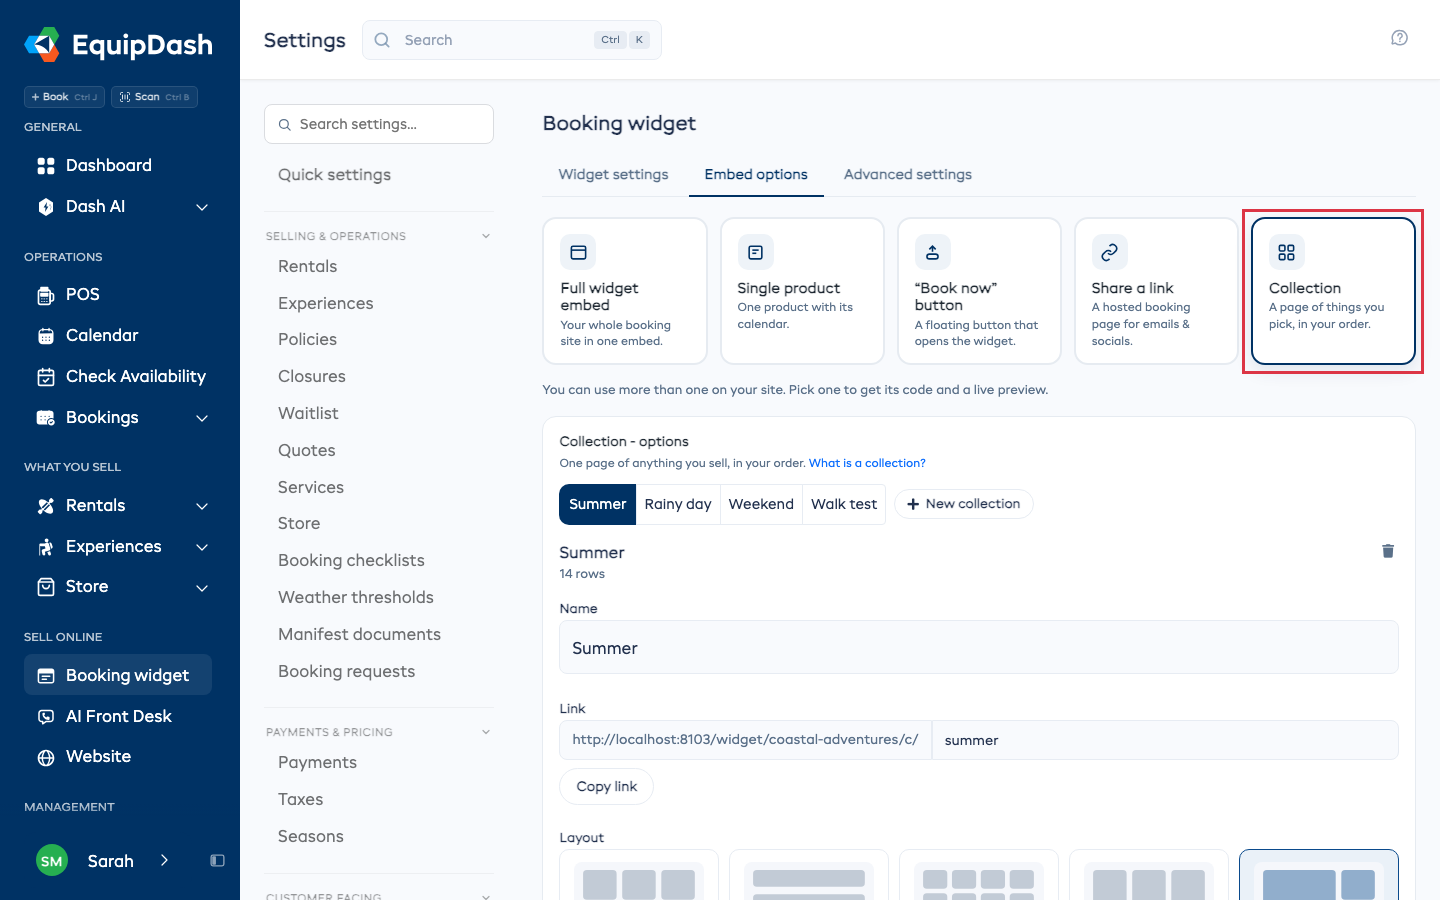Collapse the Payments & Pricing section

click(x=486, y=732)
